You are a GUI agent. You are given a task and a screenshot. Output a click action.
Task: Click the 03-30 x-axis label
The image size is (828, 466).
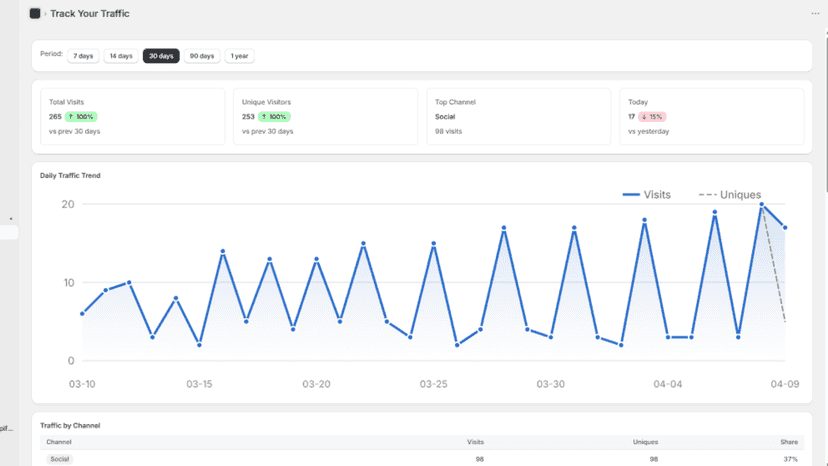click(551, 384)
